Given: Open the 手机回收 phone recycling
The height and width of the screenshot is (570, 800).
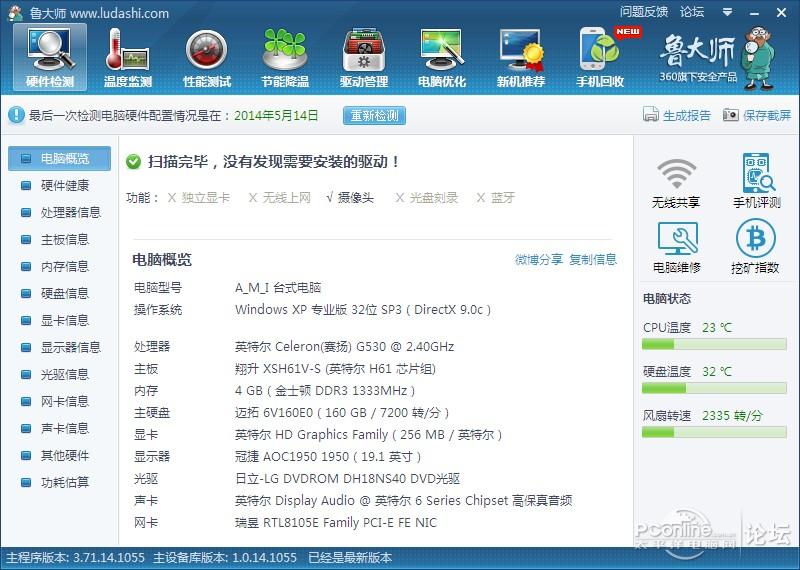Looking at the screenshot, I should (601, 57).
